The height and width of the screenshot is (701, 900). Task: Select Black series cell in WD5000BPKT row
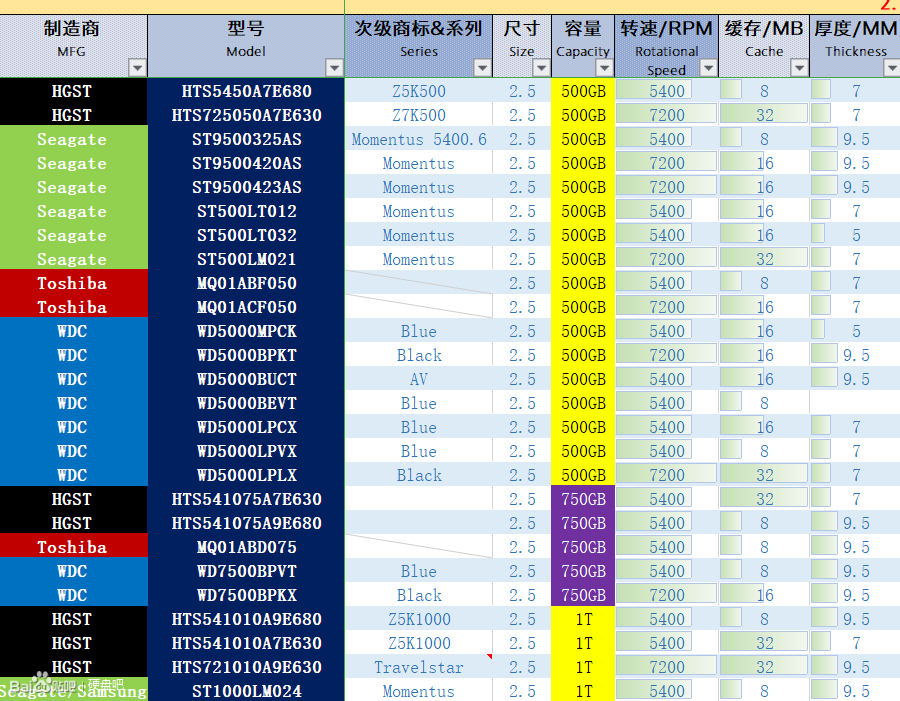click(x=418, y=355)
